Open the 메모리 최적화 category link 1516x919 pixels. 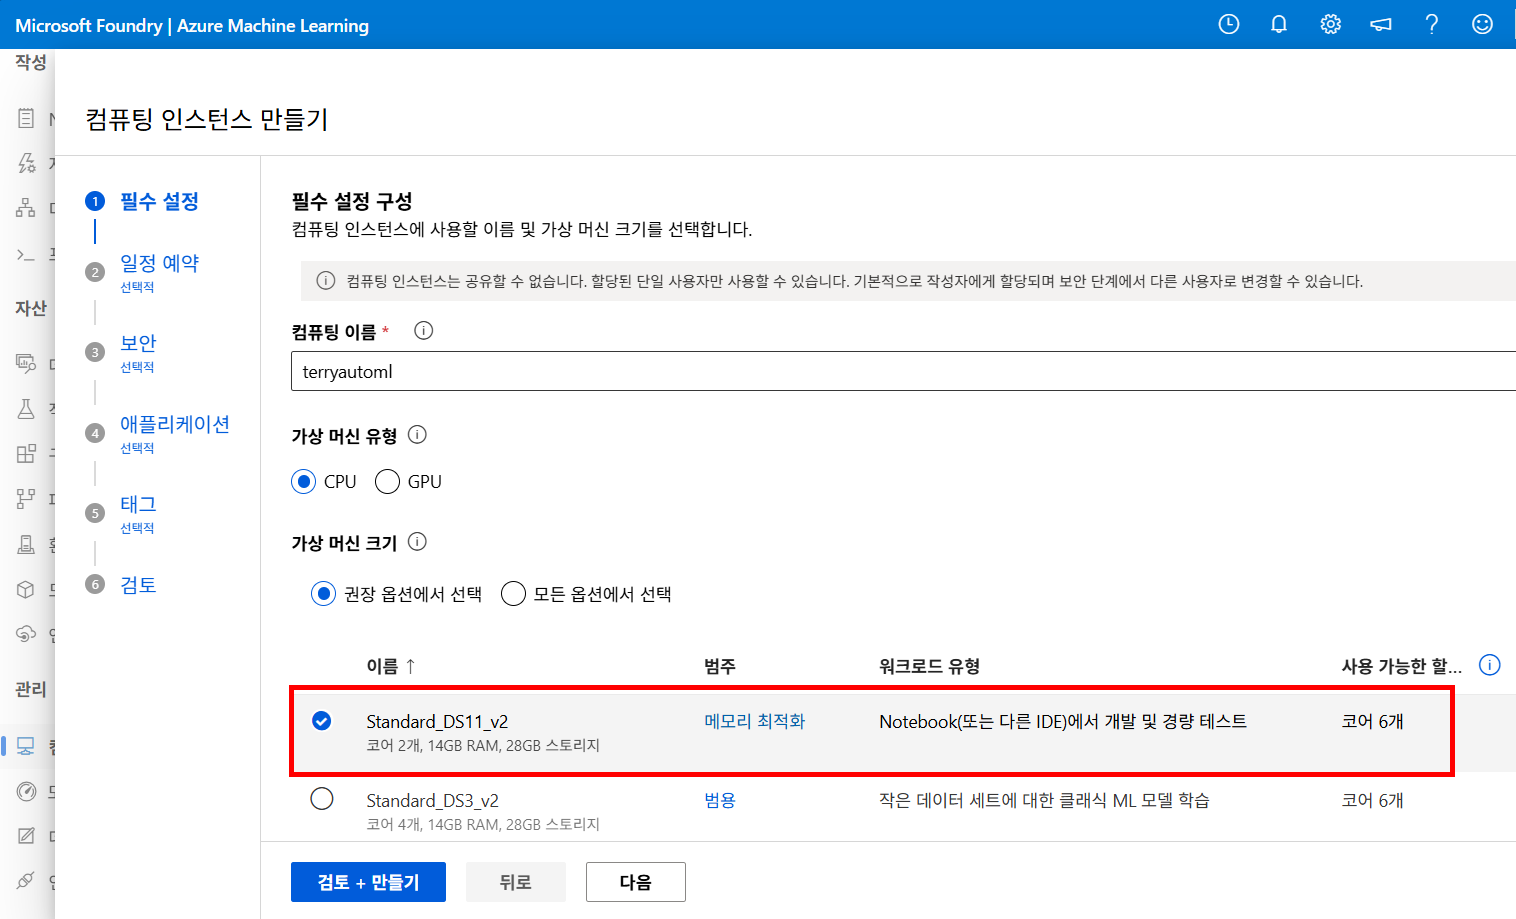[x=754, y=721]
